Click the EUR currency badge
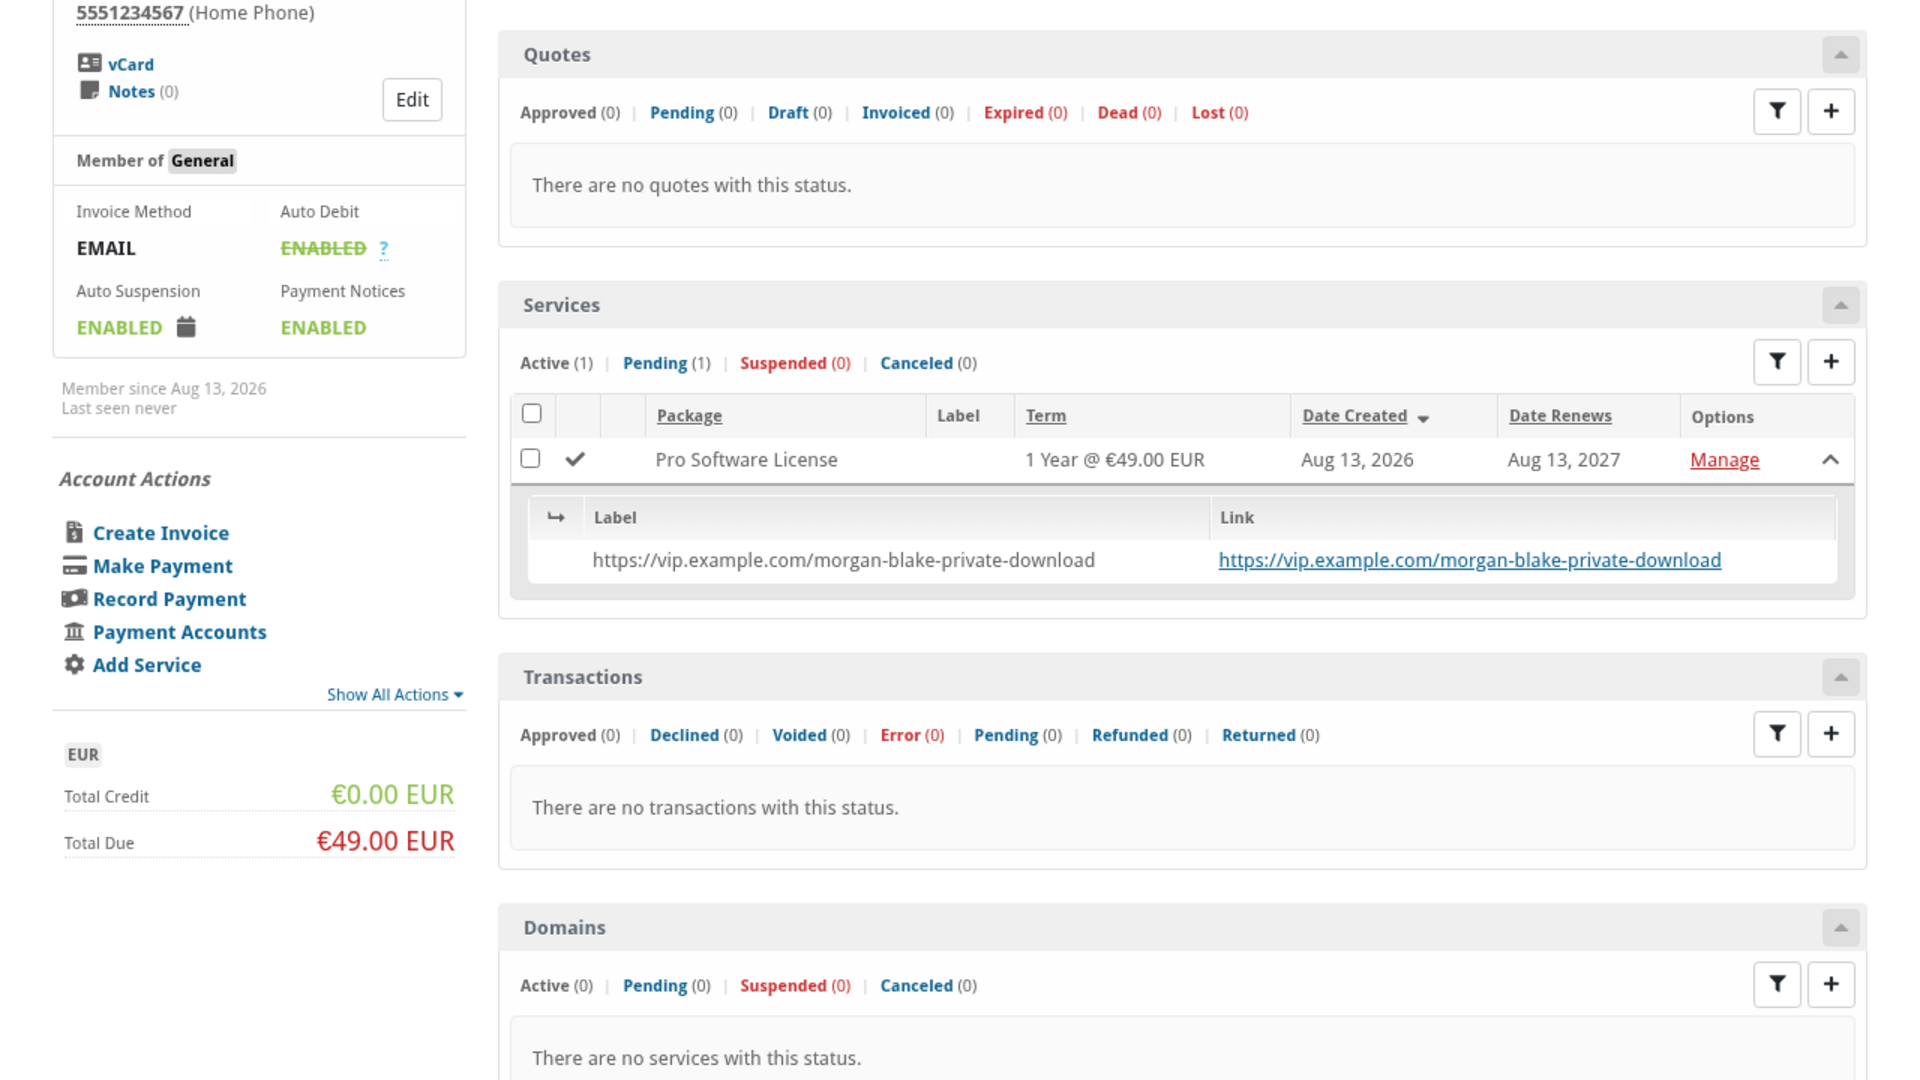 [83, 755]
